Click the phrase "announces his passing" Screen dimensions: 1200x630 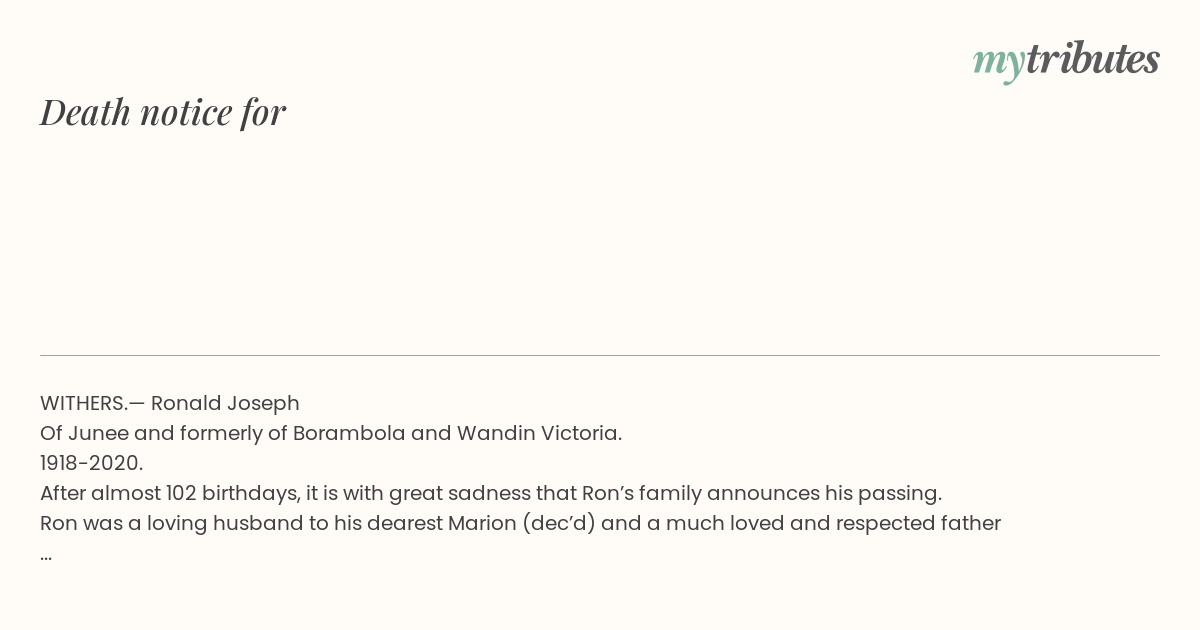coord(833,493)
